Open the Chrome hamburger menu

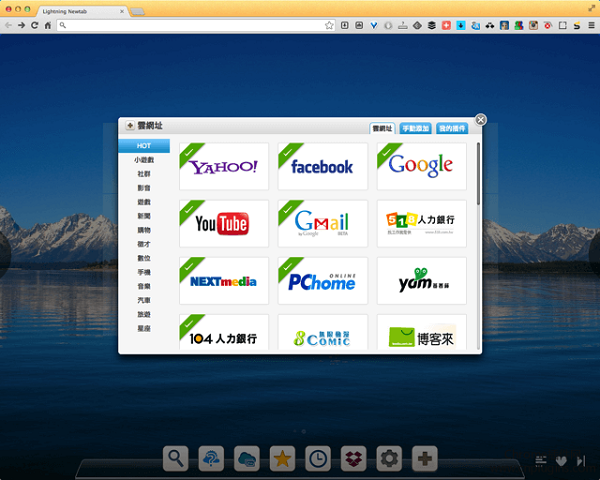point(591,25)
